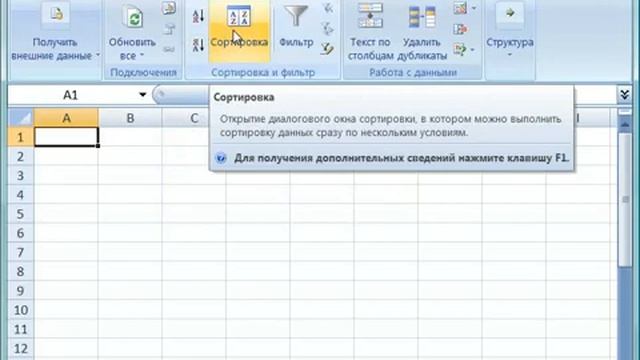
Task: Open the what-if analysis icon
Action: click(460, 49)
